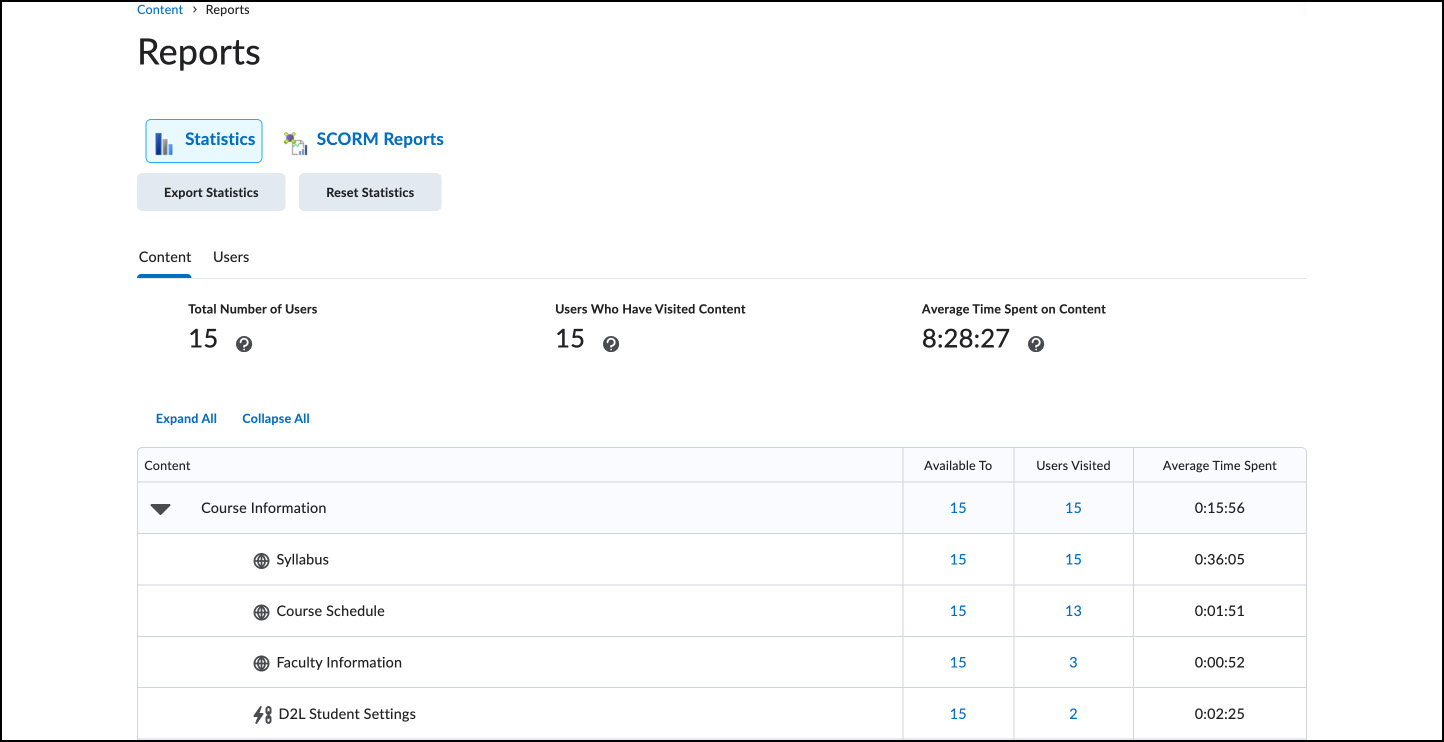Viewport: 1444px width, 742px height.
Task: Click the Expand All link
Action: coord(186,419)
